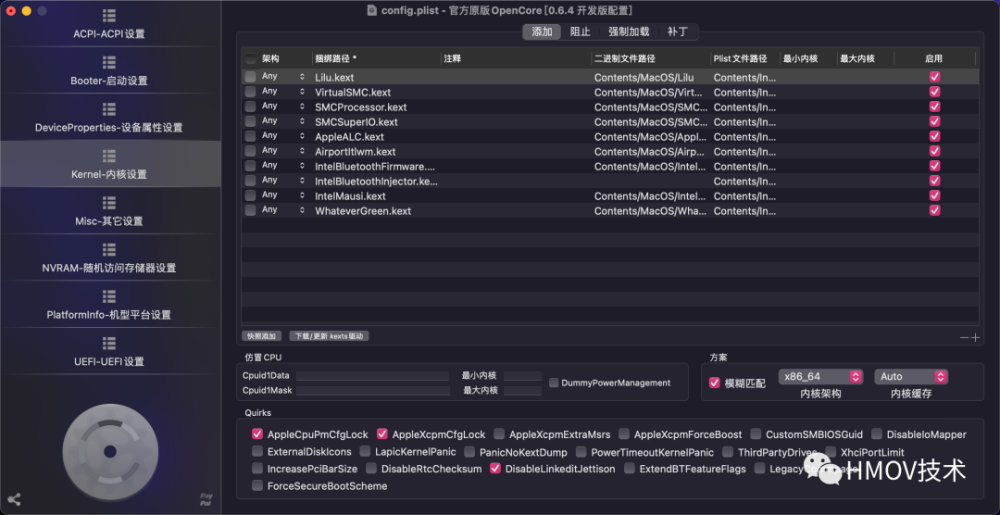Remove kext entry with minus icon
Screen dimensions: 1000x515
964,338
